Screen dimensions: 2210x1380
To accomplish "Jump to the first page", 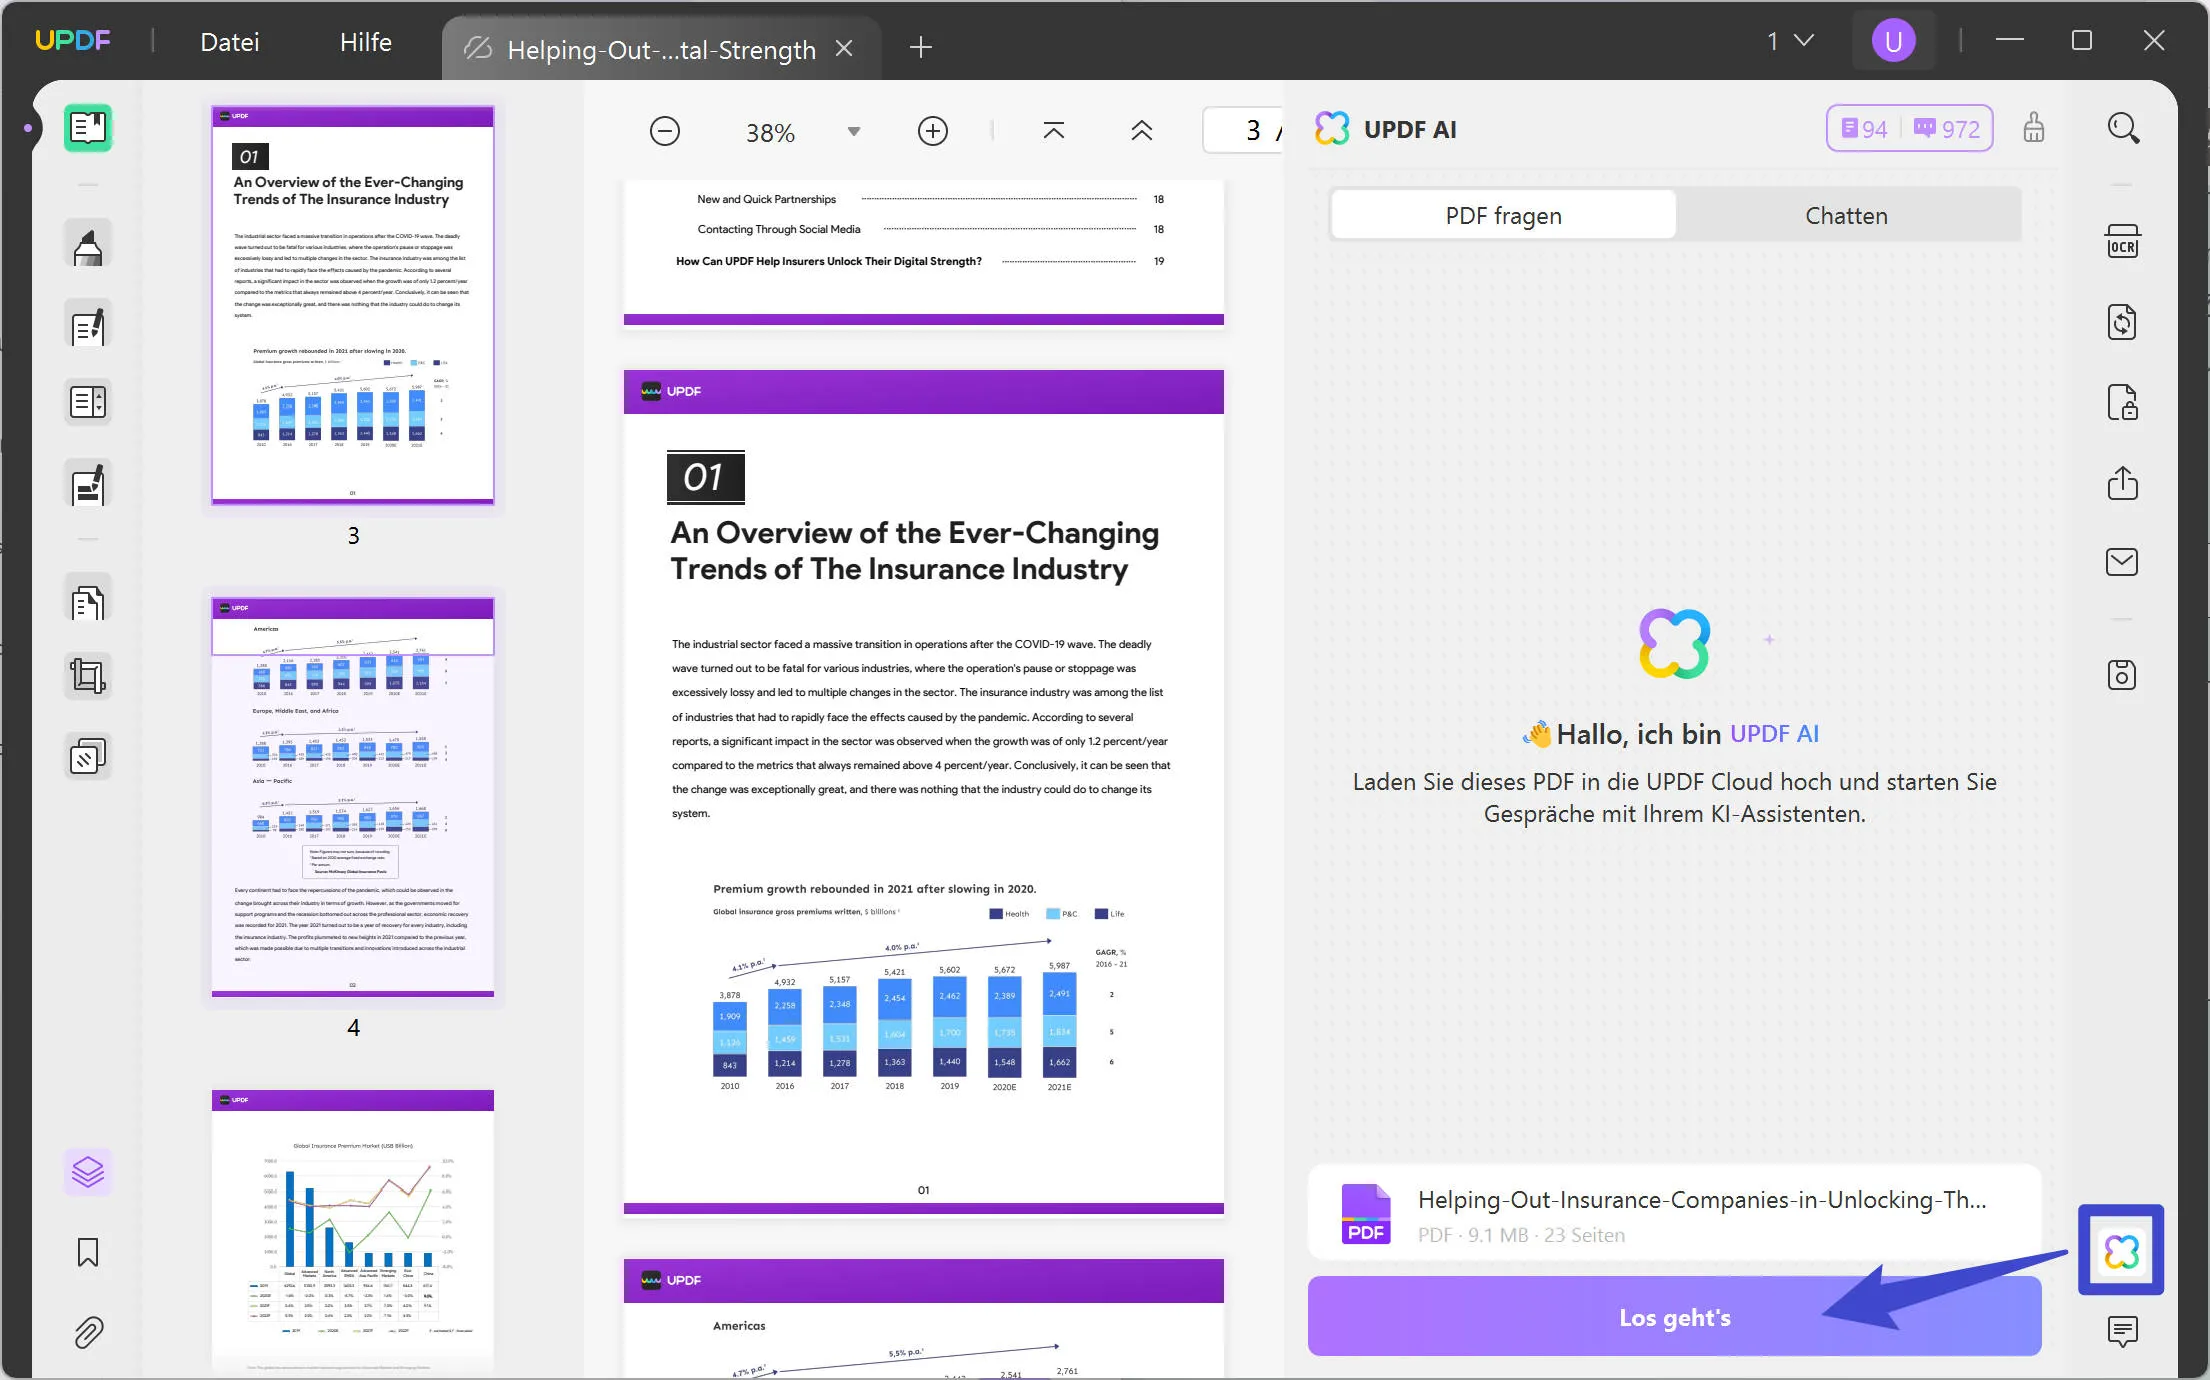I will coord(1054,131).
